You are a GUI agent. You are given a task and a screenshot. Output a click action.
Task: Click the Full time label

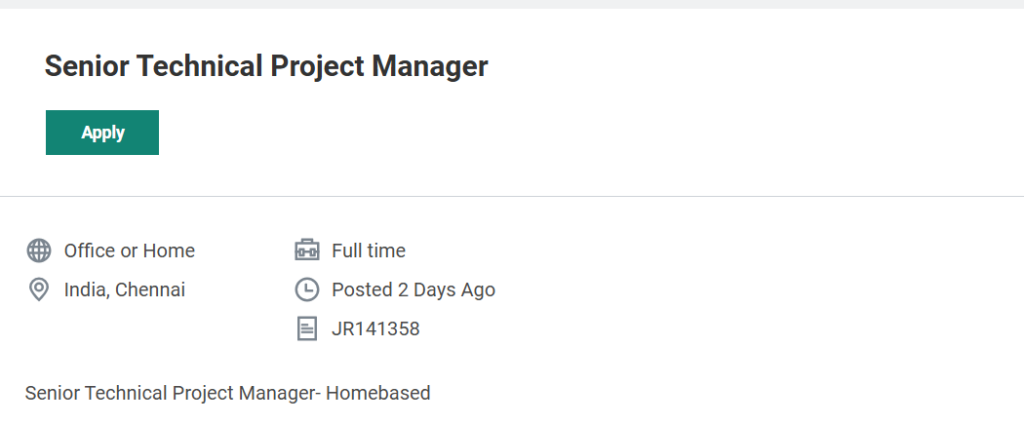368,250
